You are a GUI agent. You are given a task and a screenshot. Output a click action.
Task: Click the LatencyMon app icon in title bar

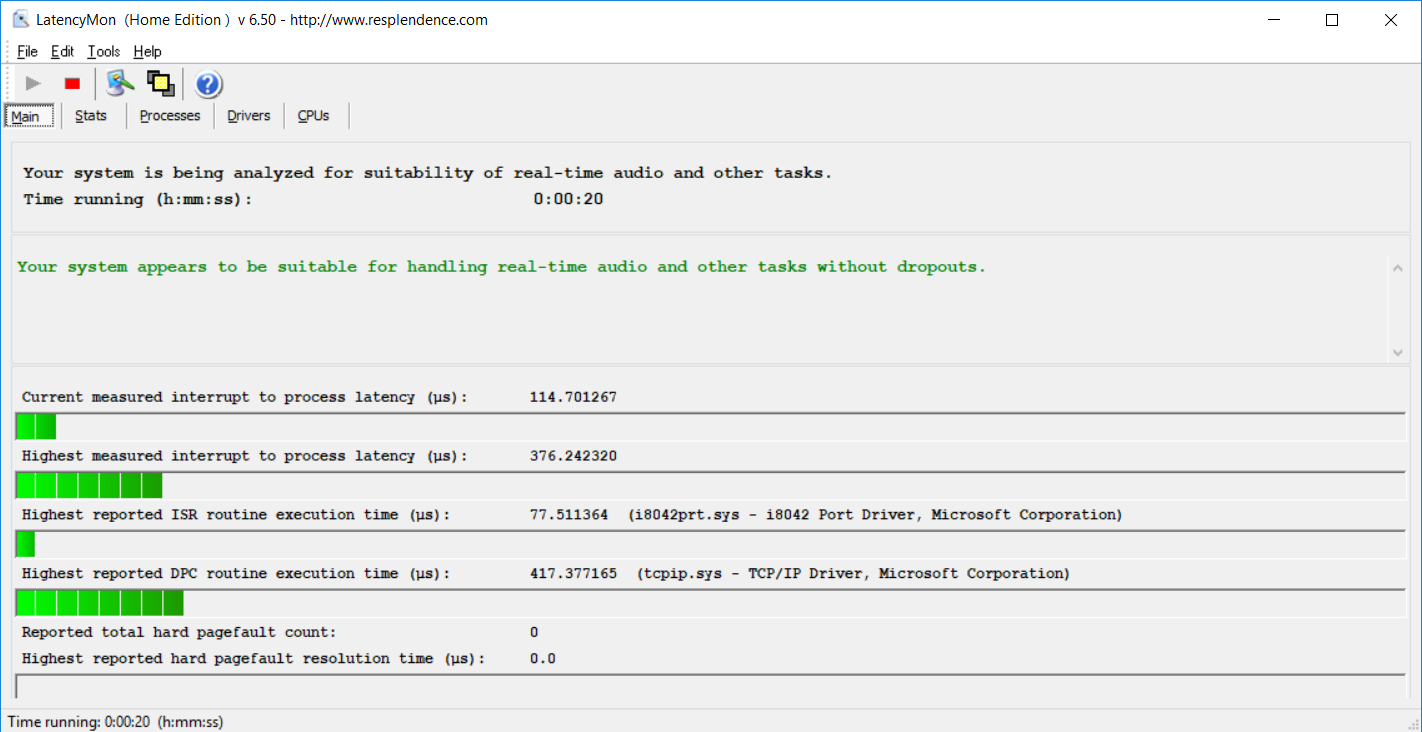pyautogui.click(x=20, y=20)
